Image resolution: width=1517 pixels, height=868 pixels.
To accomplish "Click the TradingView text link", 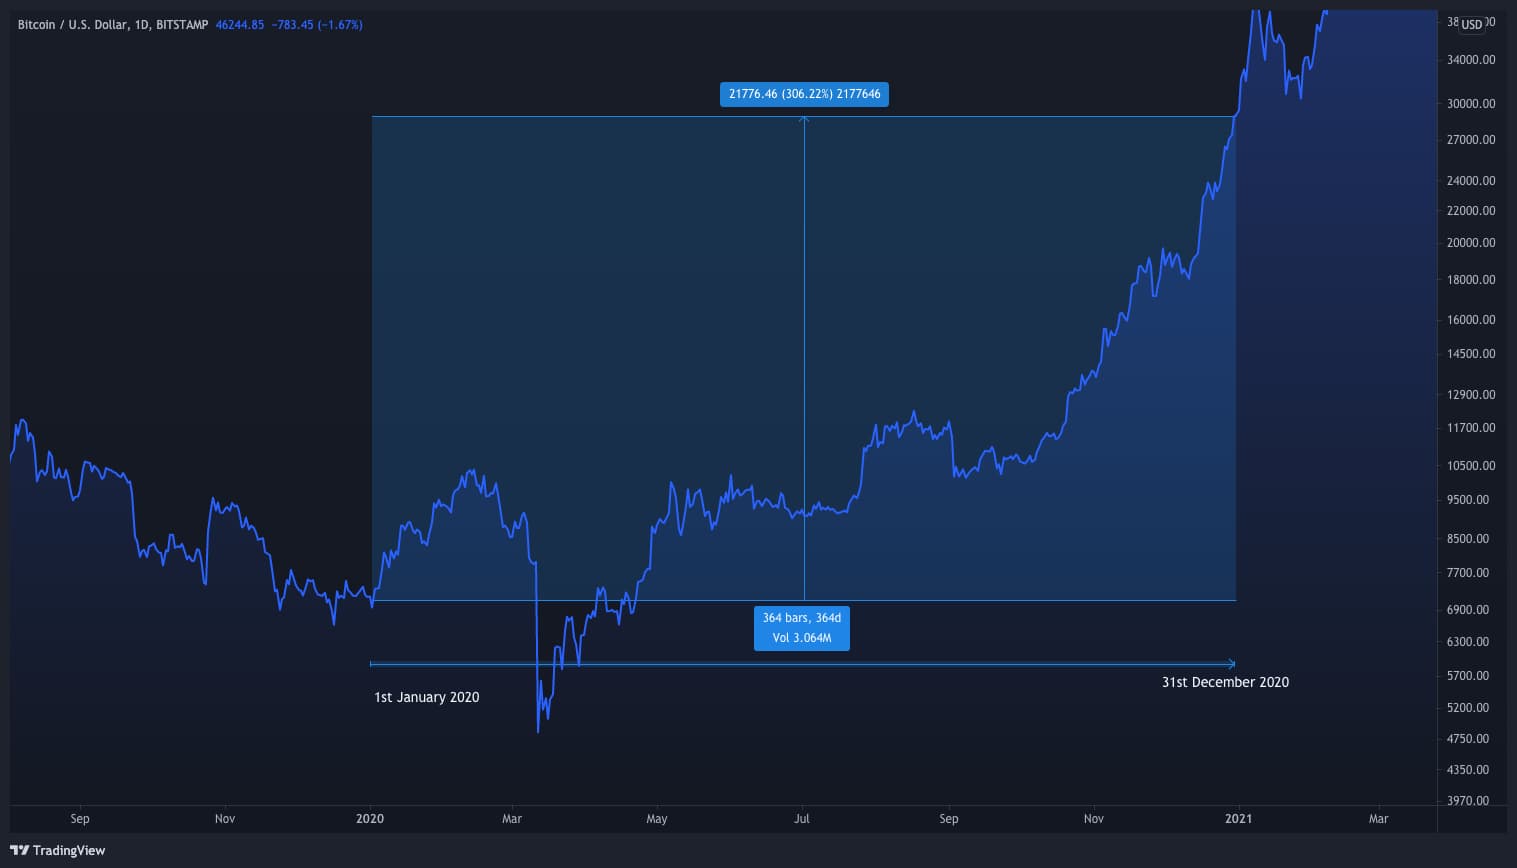I will [x=69, y=850].
